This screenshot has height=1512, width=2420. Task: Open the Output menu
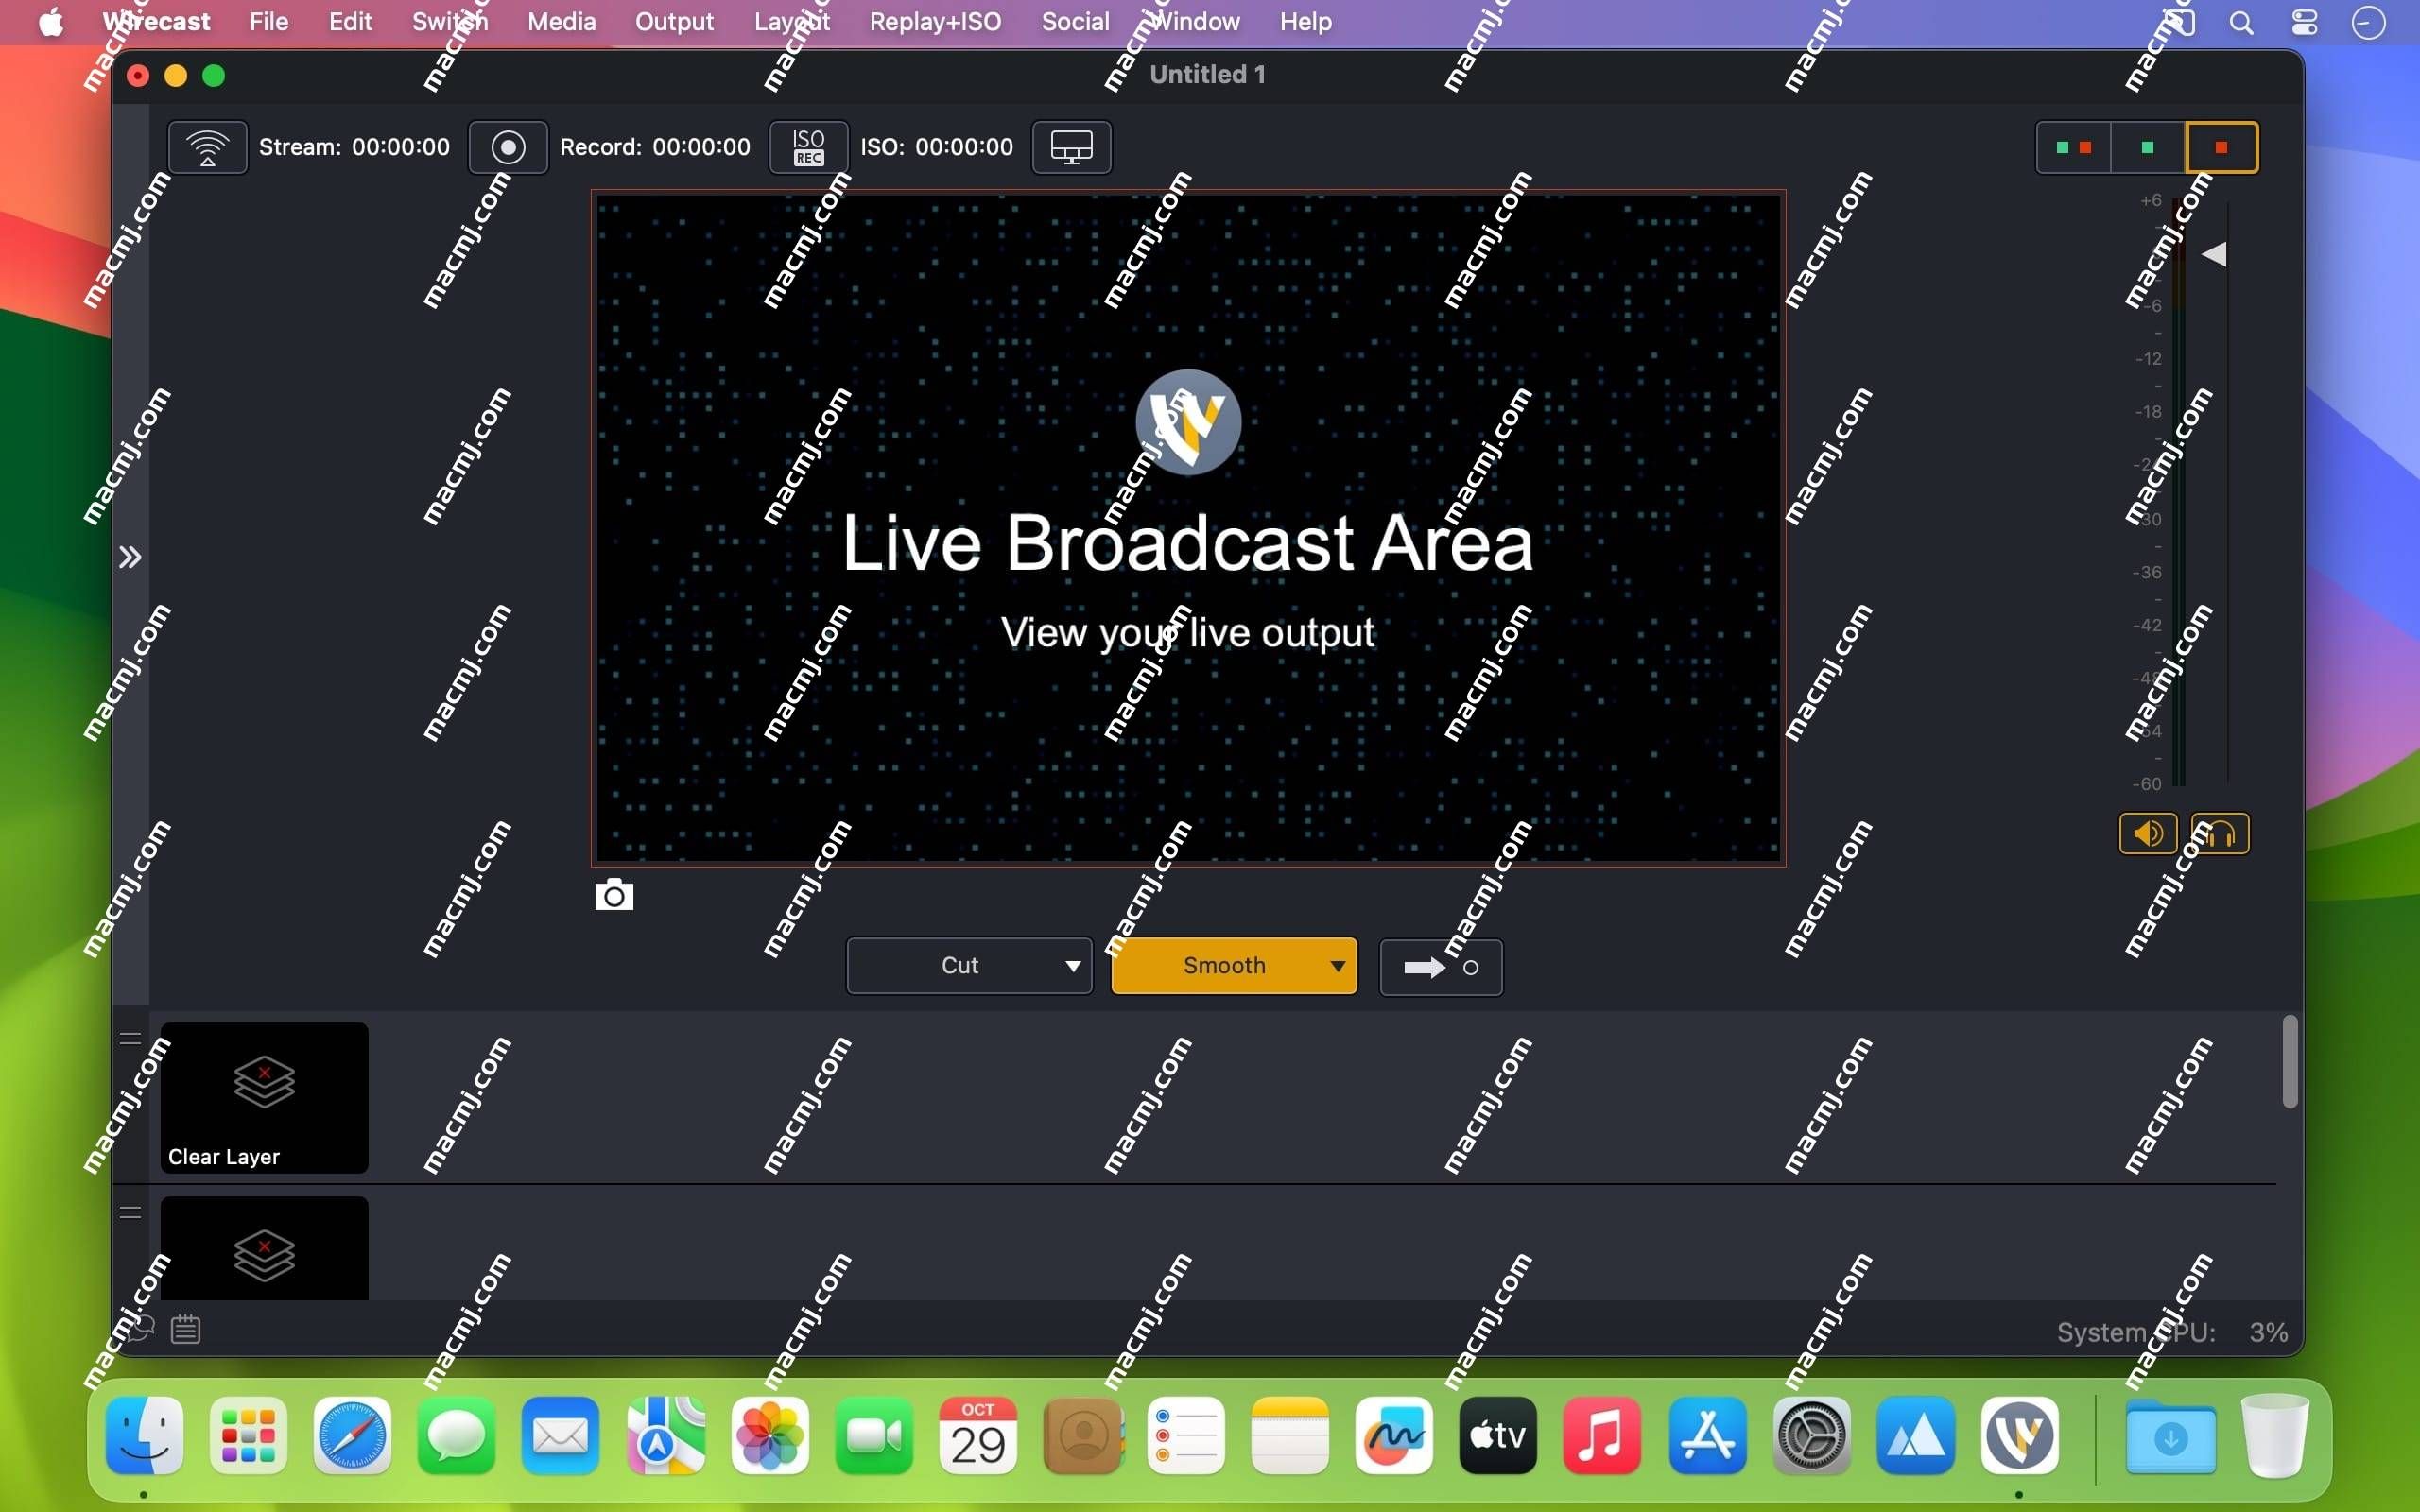pos(671,23)
